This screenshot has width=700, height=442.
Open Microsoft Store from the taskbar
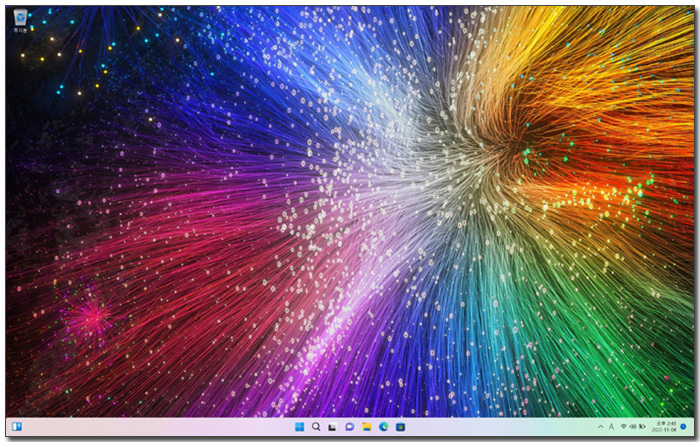[x=400, y=427]
